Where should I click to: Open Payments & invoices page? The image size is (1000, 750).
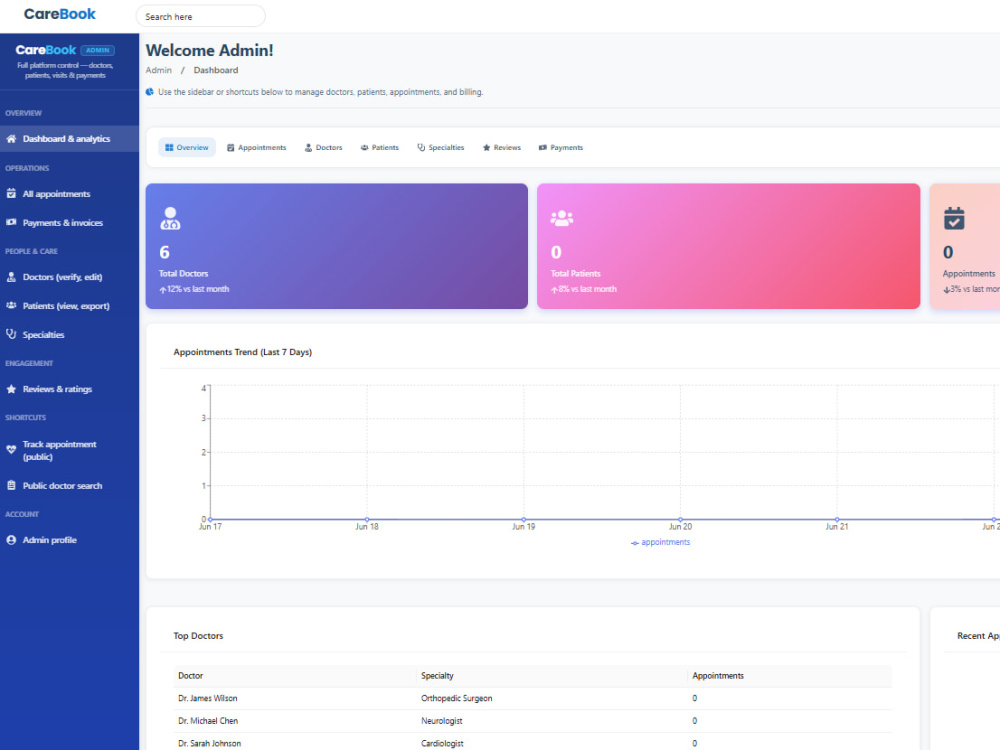(70, 222)
